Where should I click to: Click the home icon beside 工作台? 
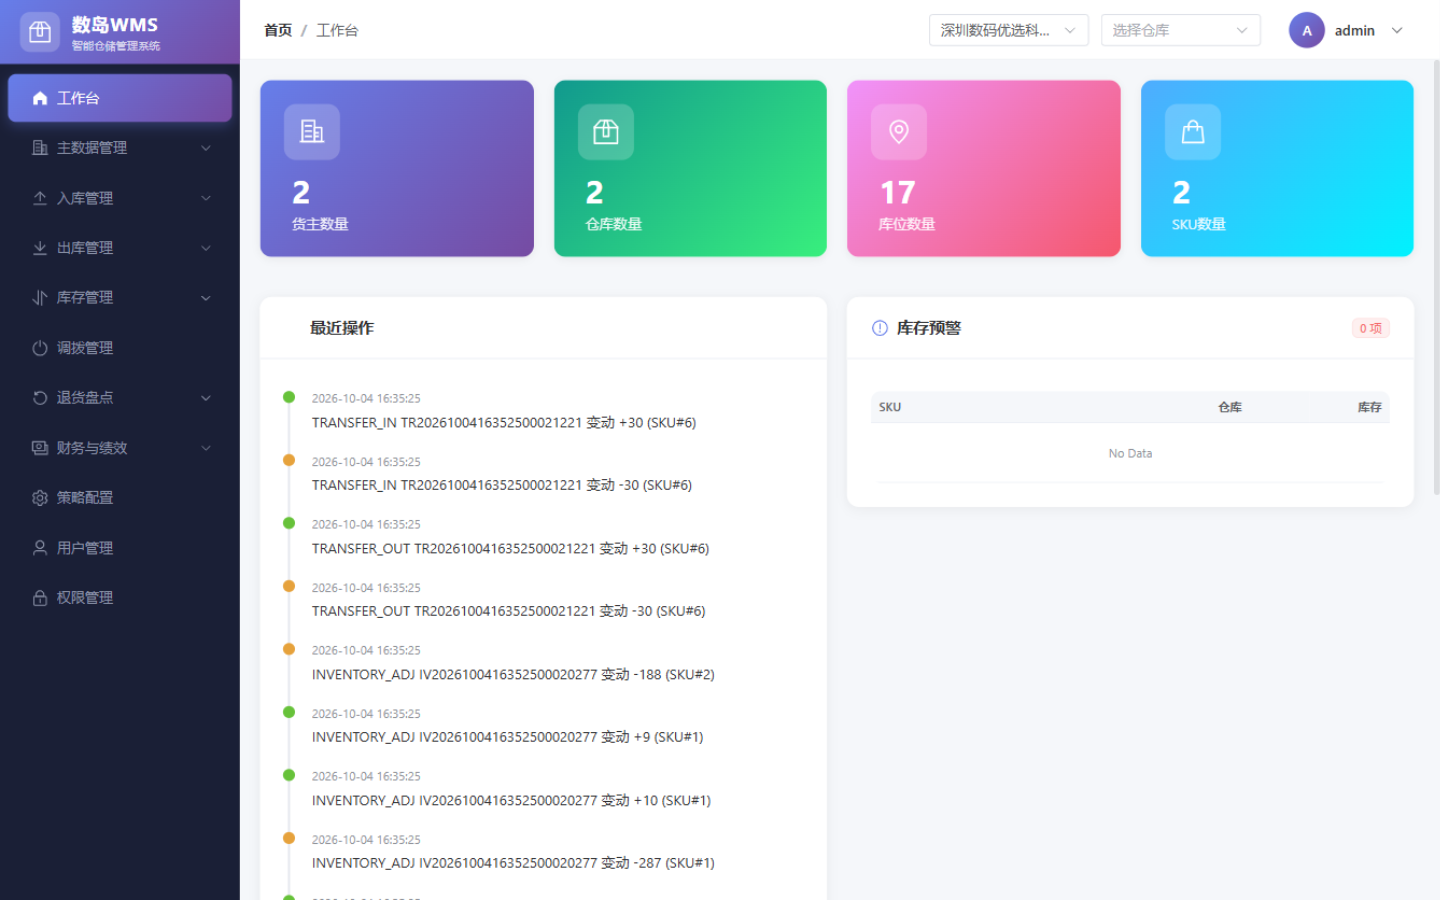pyautogui.click(x=40, y=98)
